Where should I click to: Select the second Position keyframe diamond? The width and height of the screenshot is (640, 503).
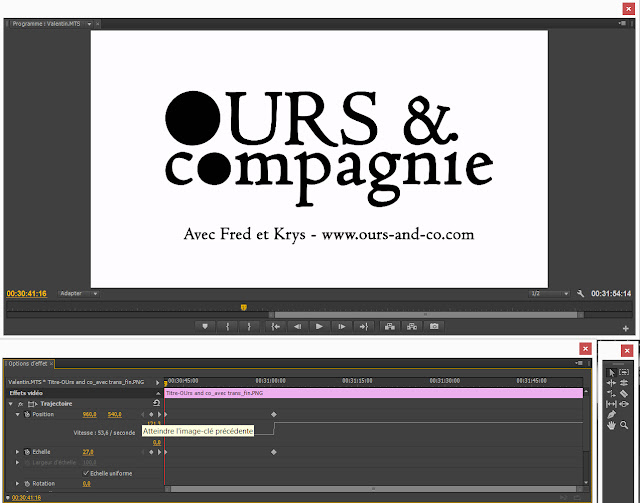click(274, 414)
